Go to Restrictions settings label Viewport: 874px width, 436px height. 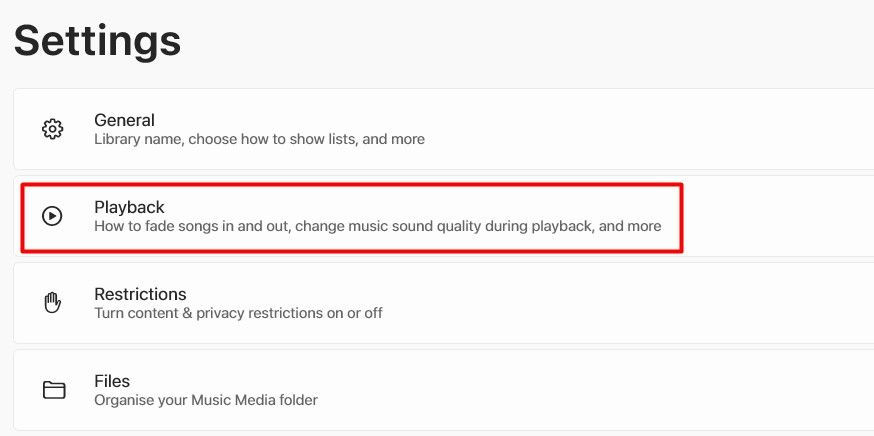click(140, 294)
